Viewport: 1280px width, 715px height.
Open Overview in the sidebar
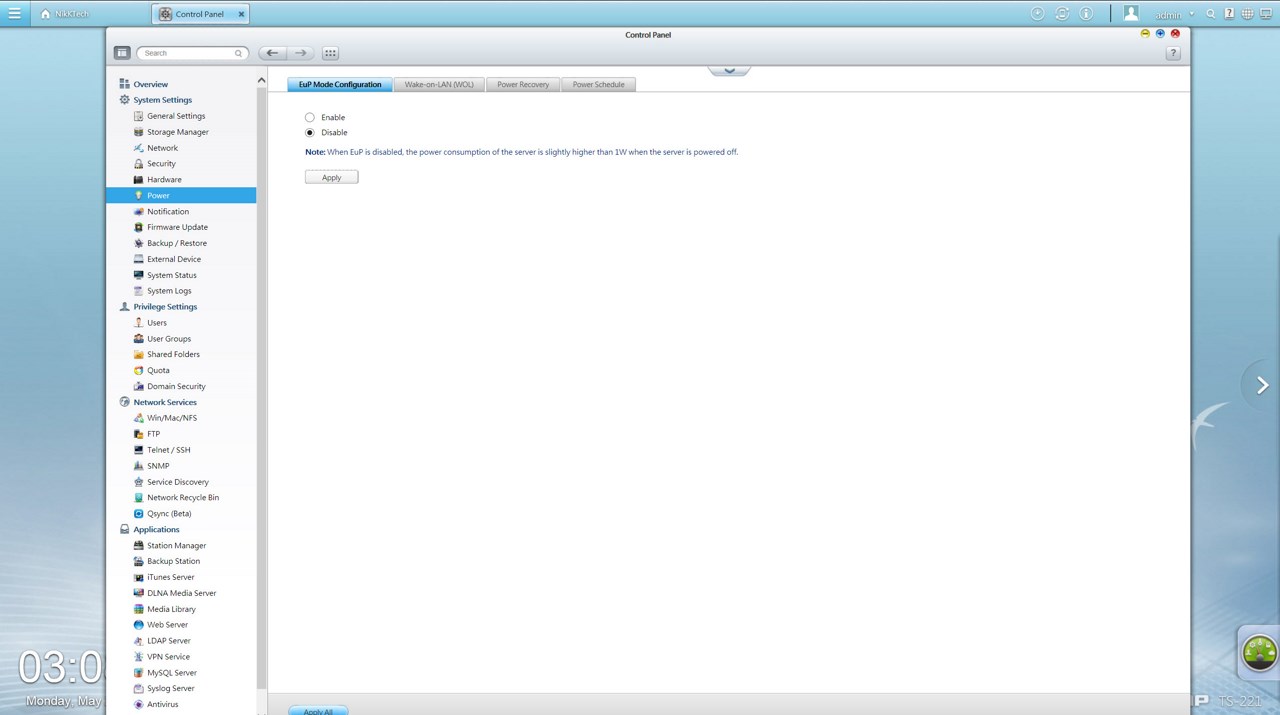(x=151, y=84)
